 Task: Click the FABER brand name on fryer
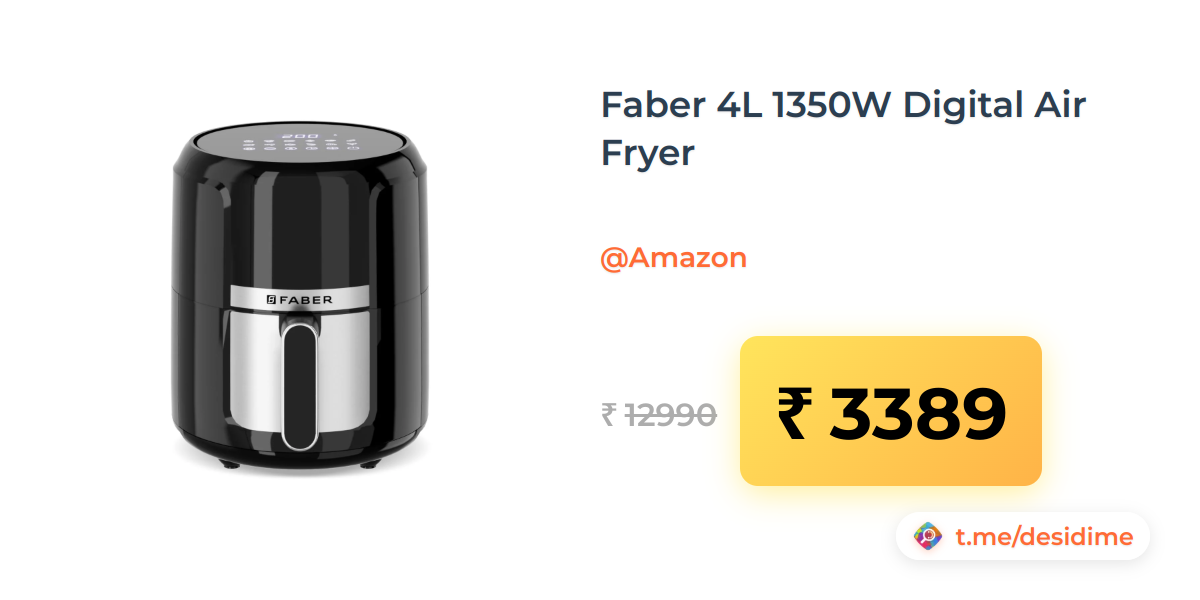pyautogui.click(x=306, y=299)
